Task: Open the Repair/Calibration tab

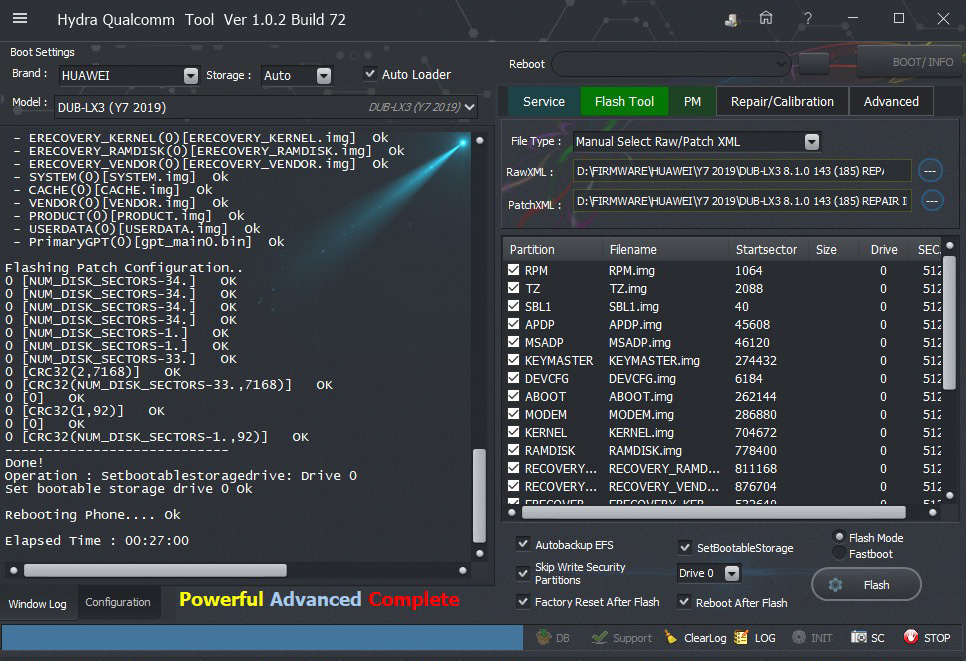Action: [x=782, y=102]
